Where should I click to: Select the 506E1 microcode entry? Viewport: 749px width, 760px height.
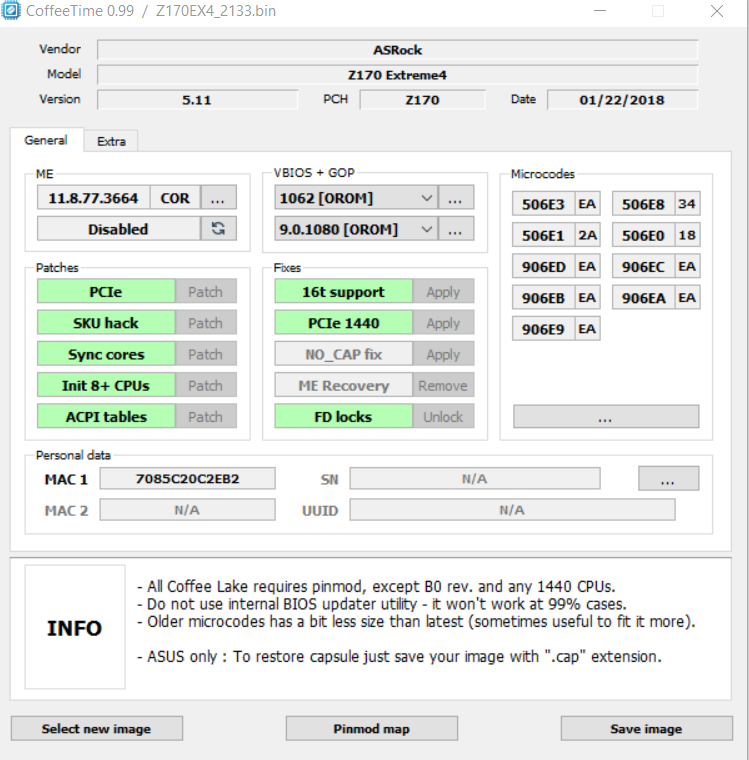(x=556, y=235)
